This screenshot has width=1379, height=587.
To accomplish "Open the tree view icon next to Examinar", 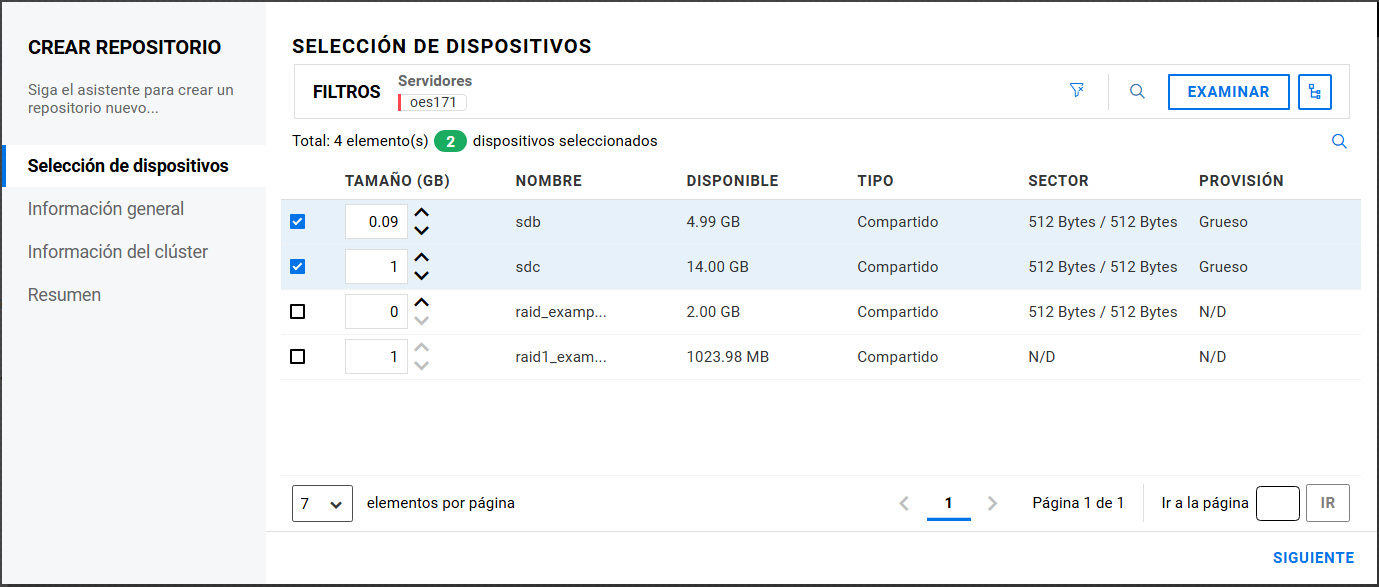I will click(x=1315, y=92).
